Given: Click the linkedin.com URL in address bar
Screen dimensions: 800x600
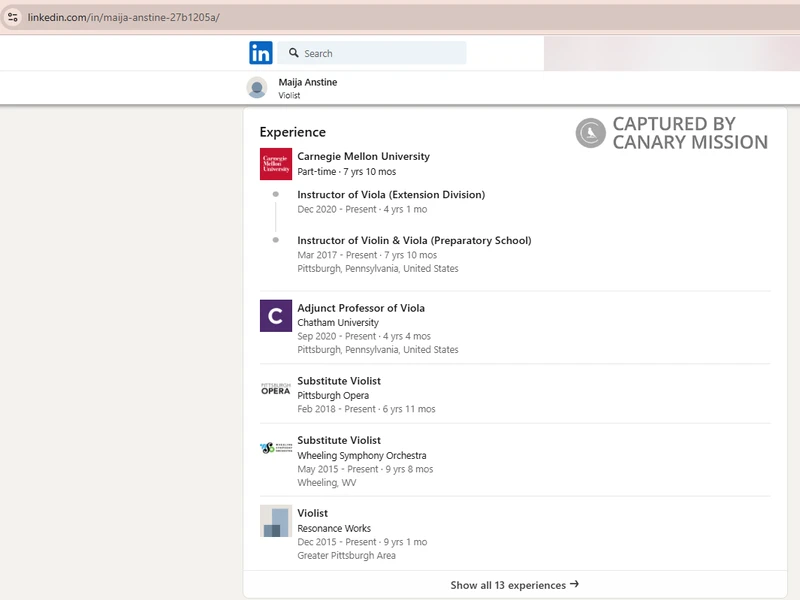Looking at the screenshot, I should (123, 17).
